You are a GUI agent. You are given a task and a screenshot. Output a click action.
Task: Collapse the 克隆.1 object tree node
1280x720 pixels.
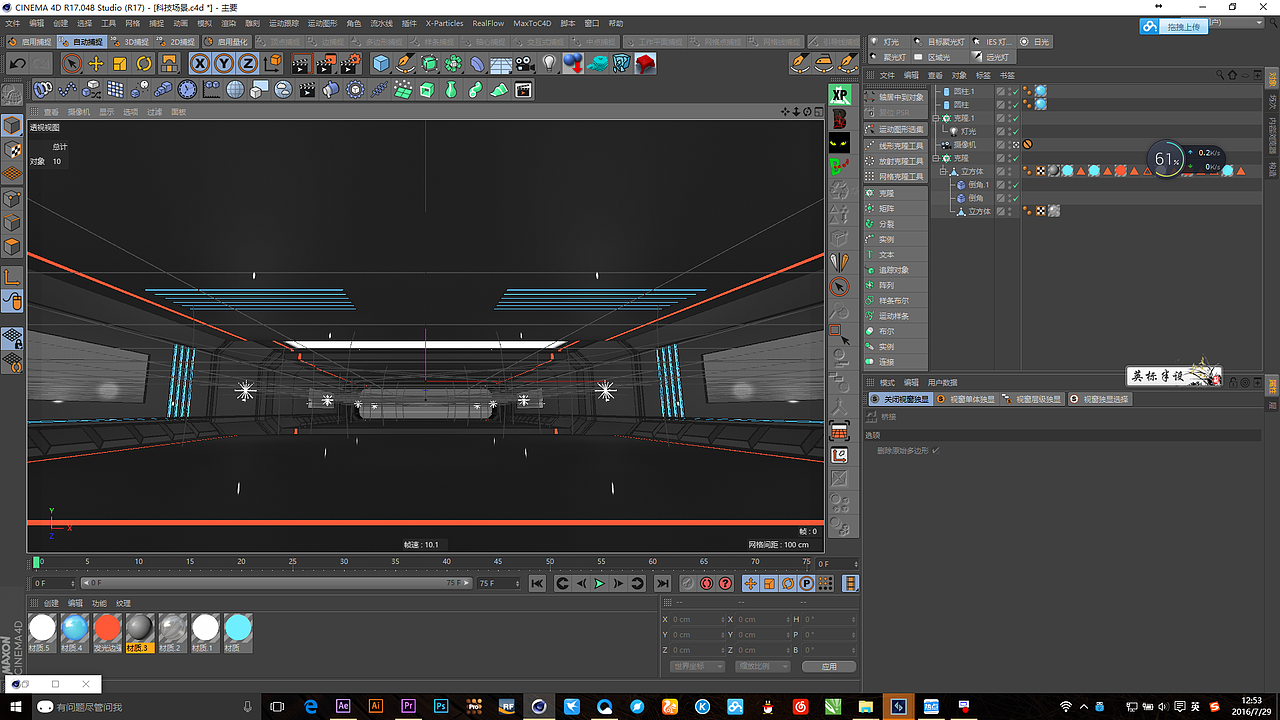pyautogui.click(x=937, y=118)
